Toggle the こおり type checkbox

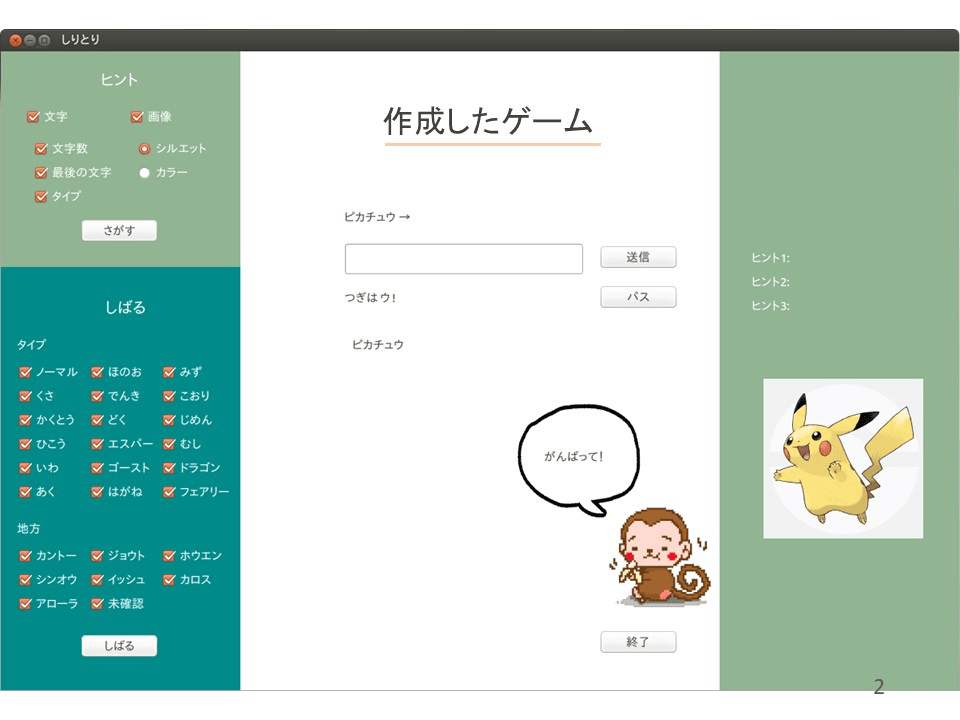pyautogui.click(x=170, y=396)
